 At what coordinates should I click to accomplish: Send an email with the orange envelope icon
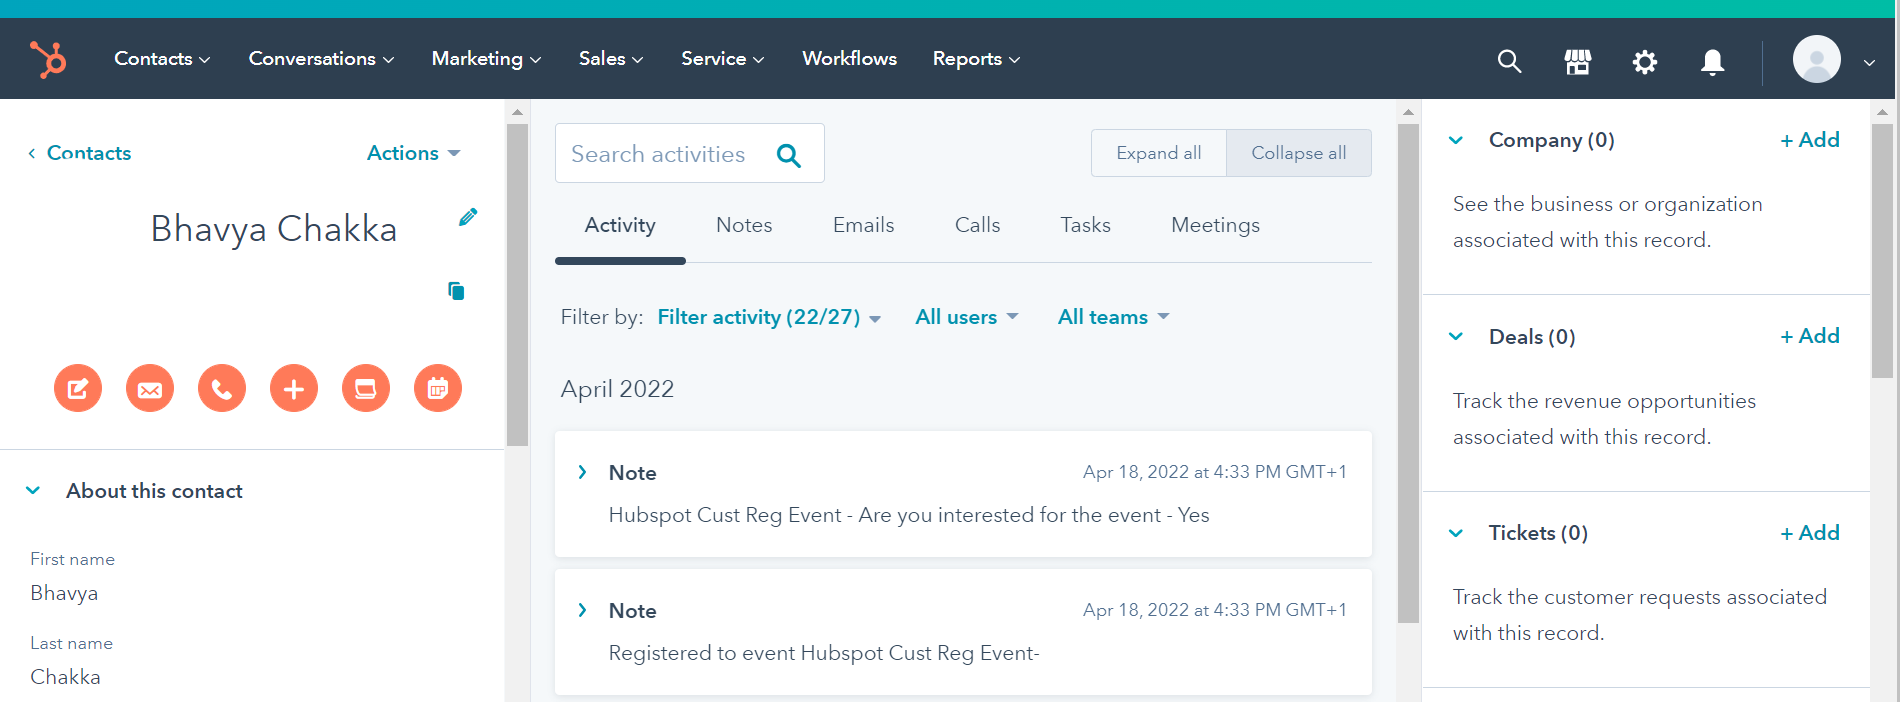150,388
